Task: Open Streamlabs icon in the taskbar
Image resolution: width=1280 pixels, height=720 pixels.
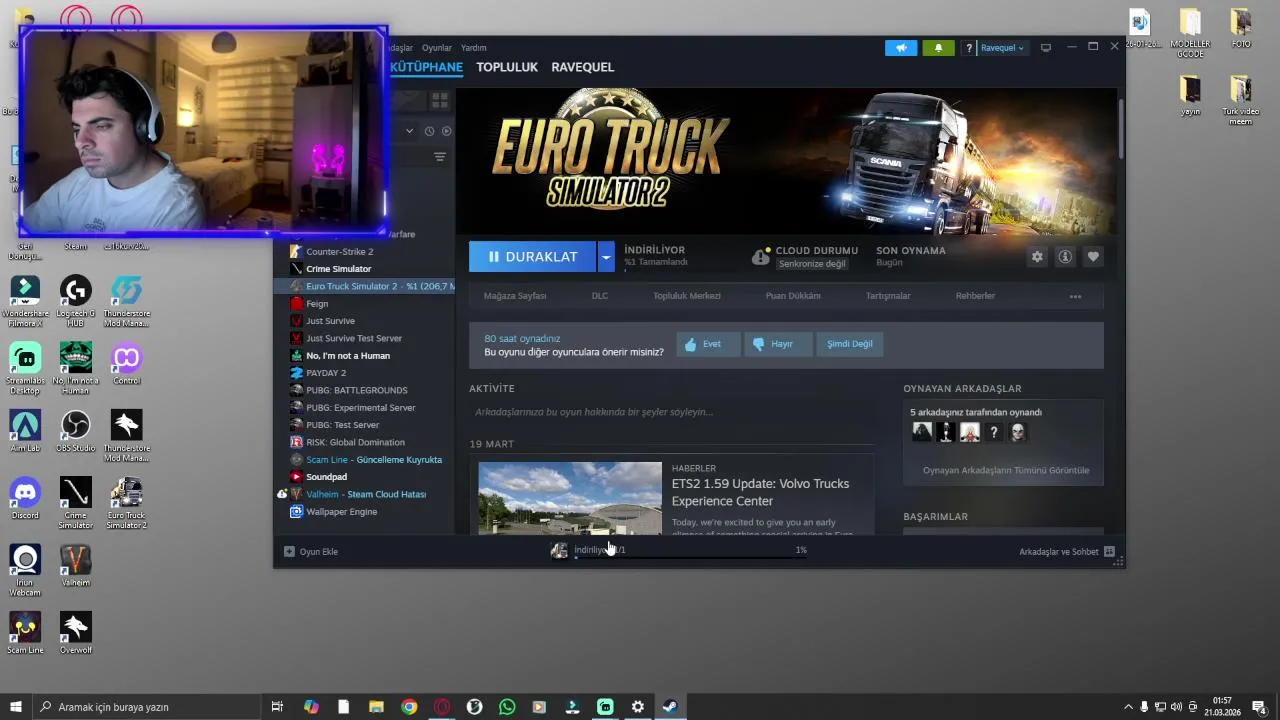Action: point(605,707)
